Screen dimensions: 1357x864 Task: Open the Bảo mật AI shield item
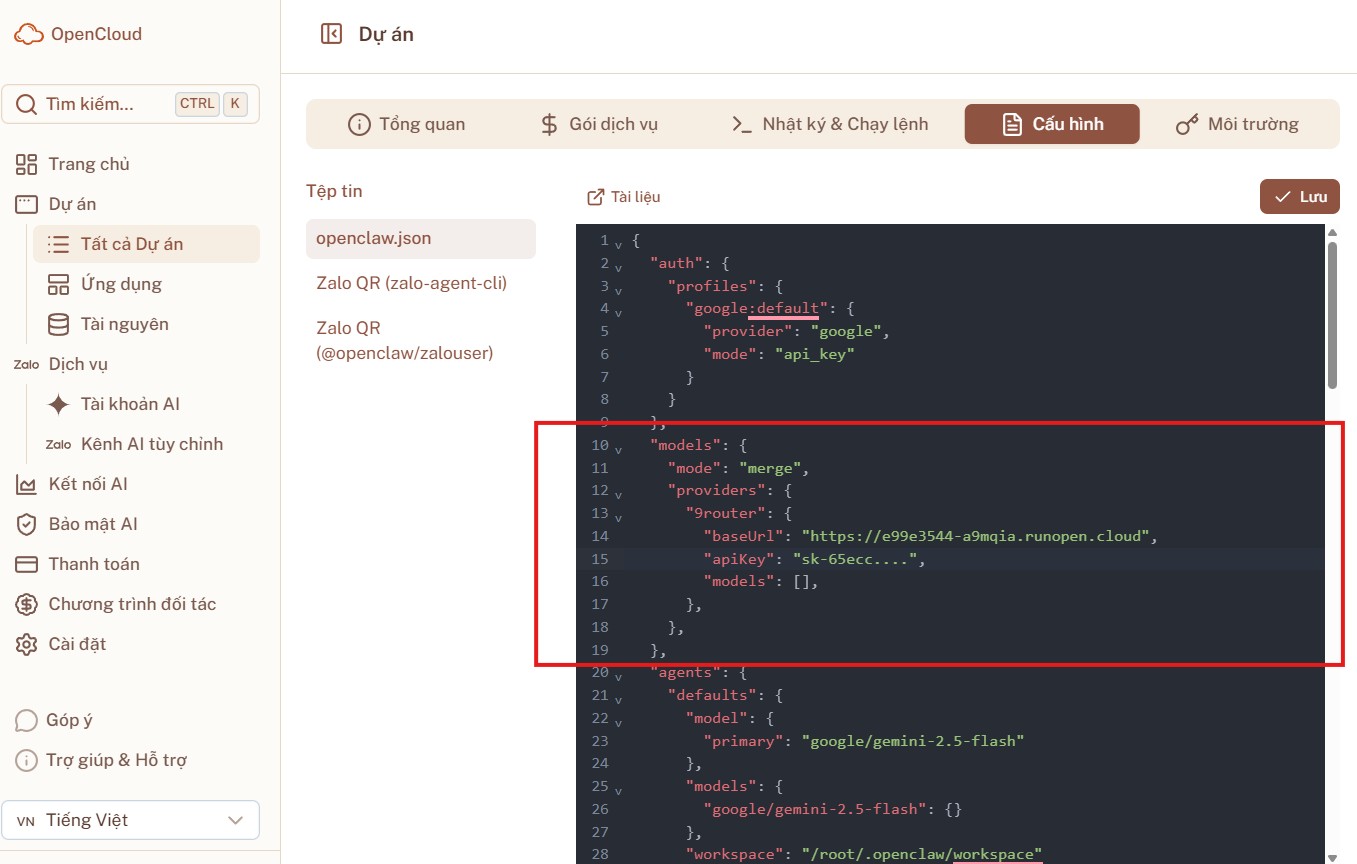pos(93,524)
